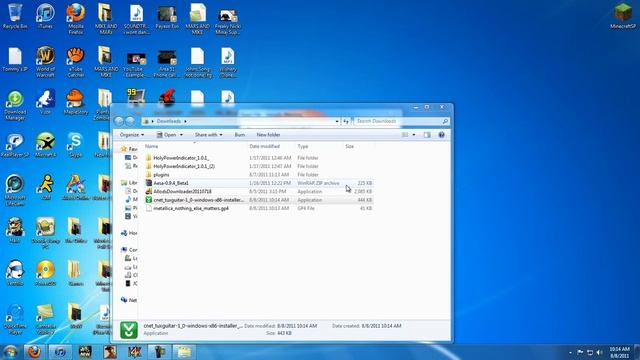Click the taskbar clock showing 10:14 AM
This screenshot has width=640, height=360.
click(620, 352)
